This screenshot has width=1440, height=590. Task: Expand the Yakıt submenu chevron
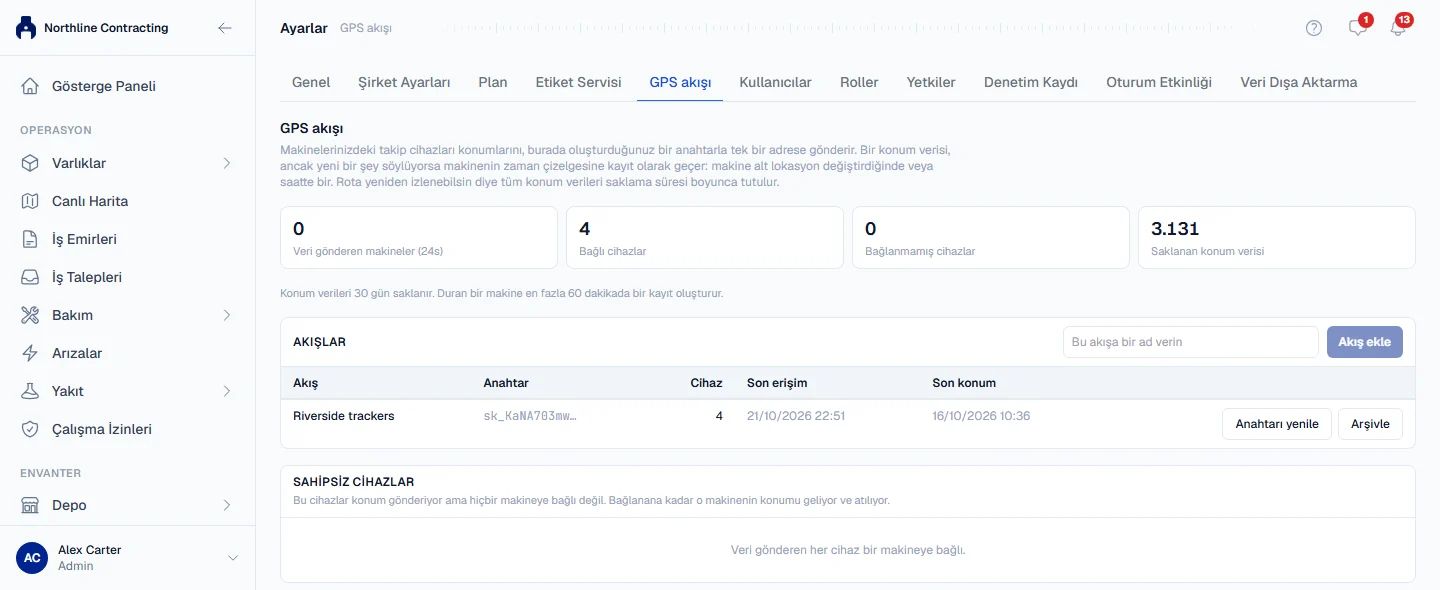(227, 391)
